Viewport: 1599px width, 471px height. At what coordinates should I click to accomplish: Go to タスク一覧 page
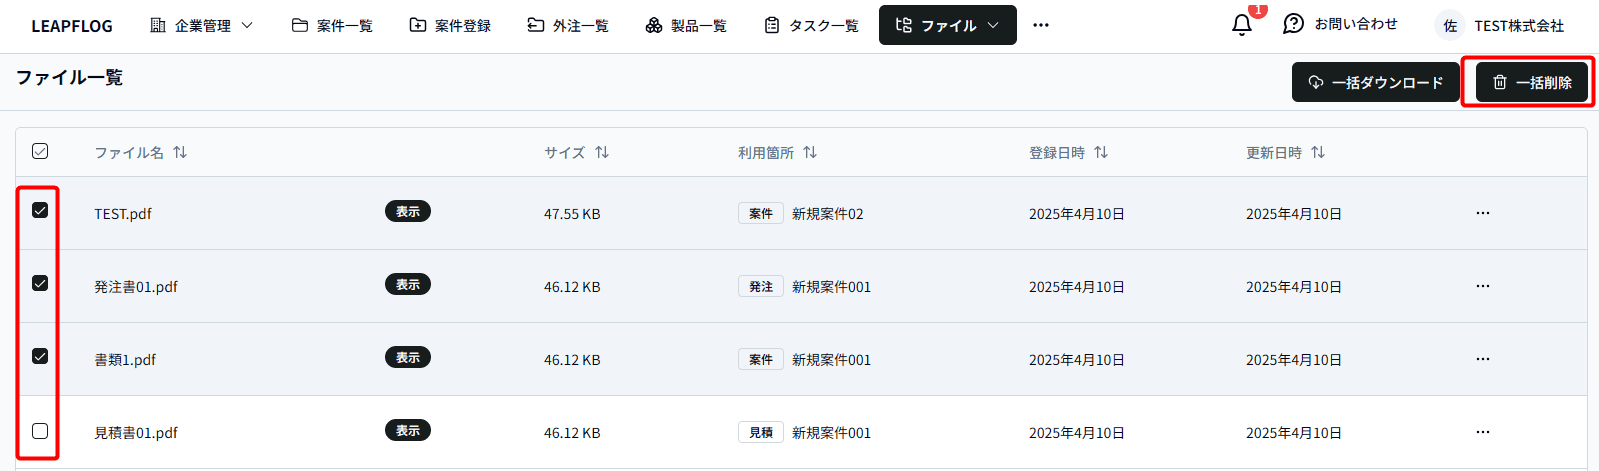click(811, 25)
